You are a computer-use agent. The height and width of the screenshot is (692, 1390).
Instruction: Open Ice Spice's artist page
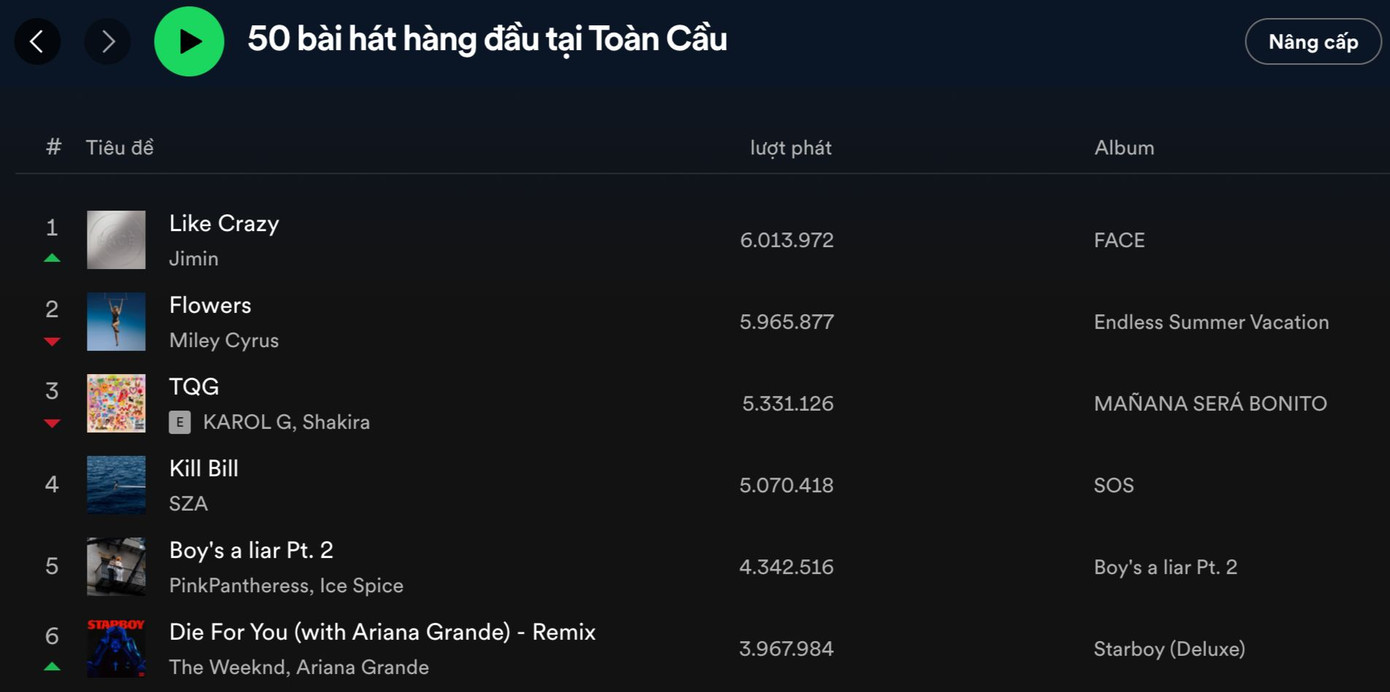[x=361, y=585]
